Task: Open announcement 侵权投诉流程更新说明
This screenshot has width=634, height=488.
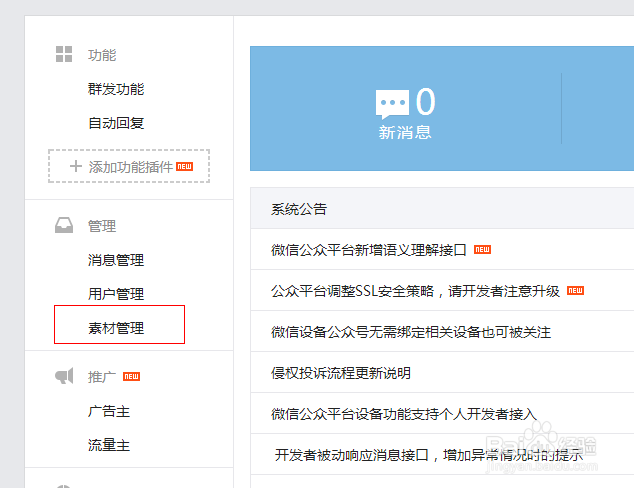Action: tap(341, 373)
